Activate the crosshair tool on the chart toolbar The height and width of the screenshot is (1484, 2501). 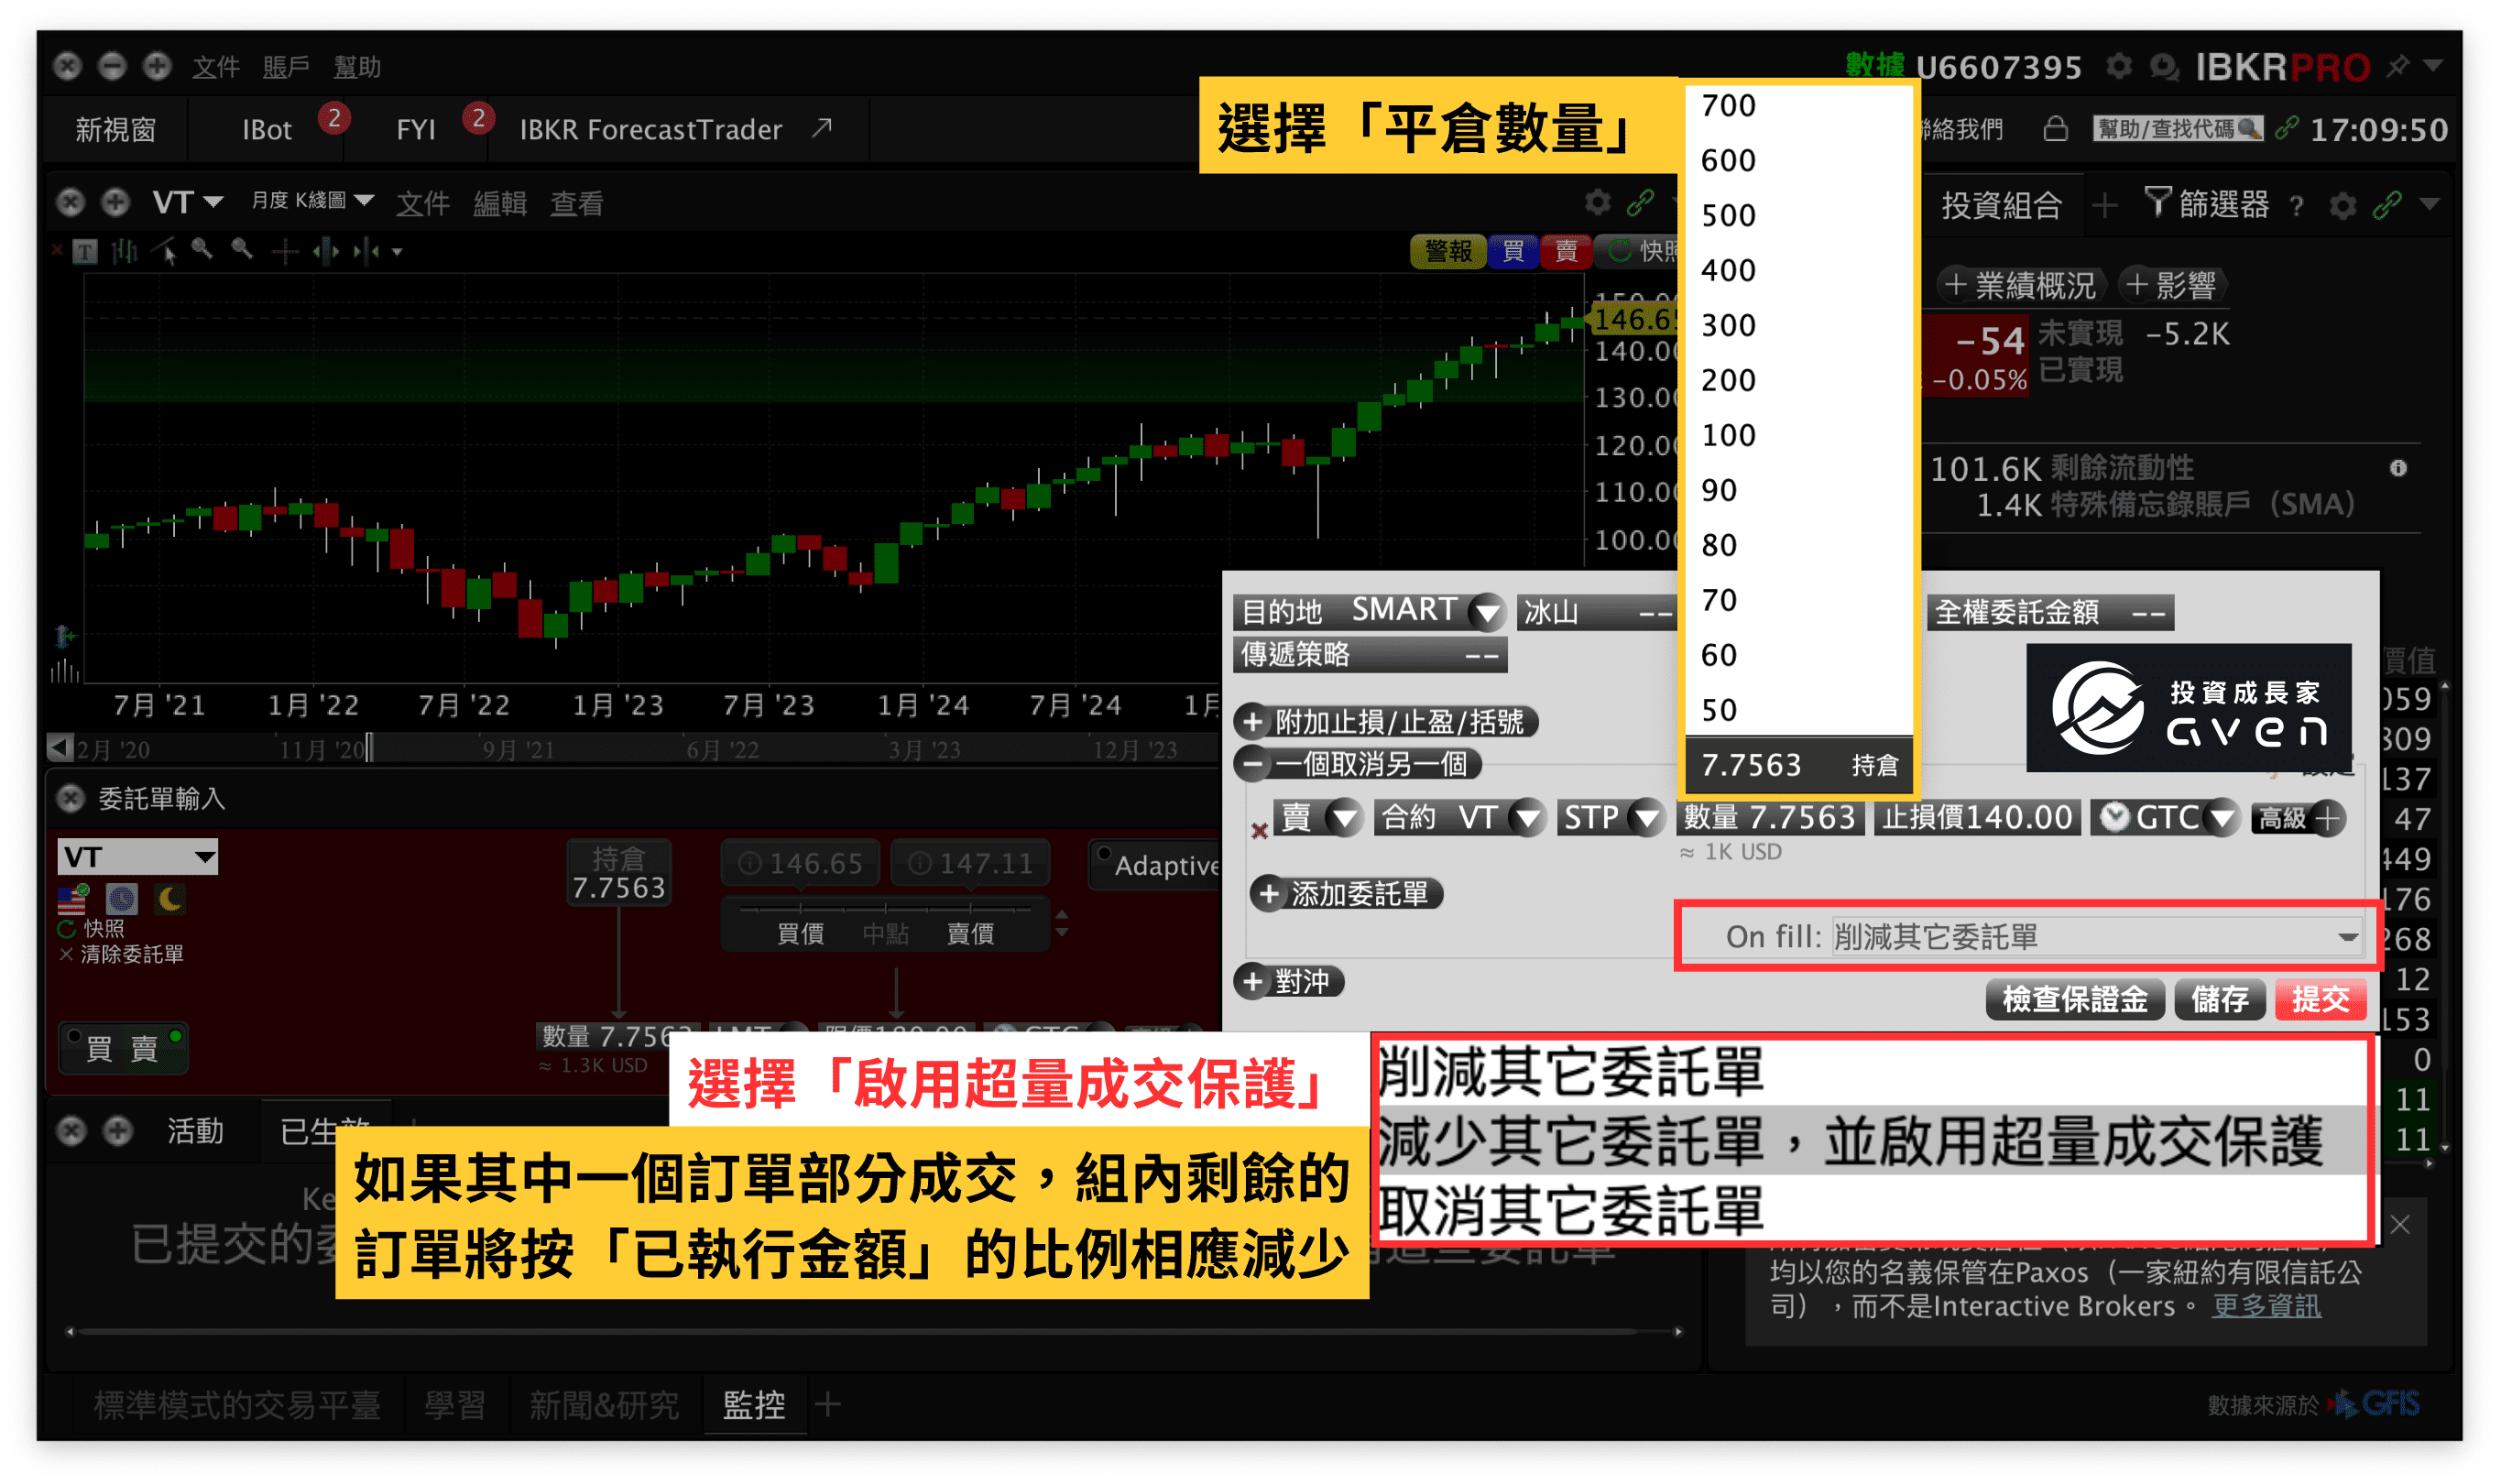[285, 251]
